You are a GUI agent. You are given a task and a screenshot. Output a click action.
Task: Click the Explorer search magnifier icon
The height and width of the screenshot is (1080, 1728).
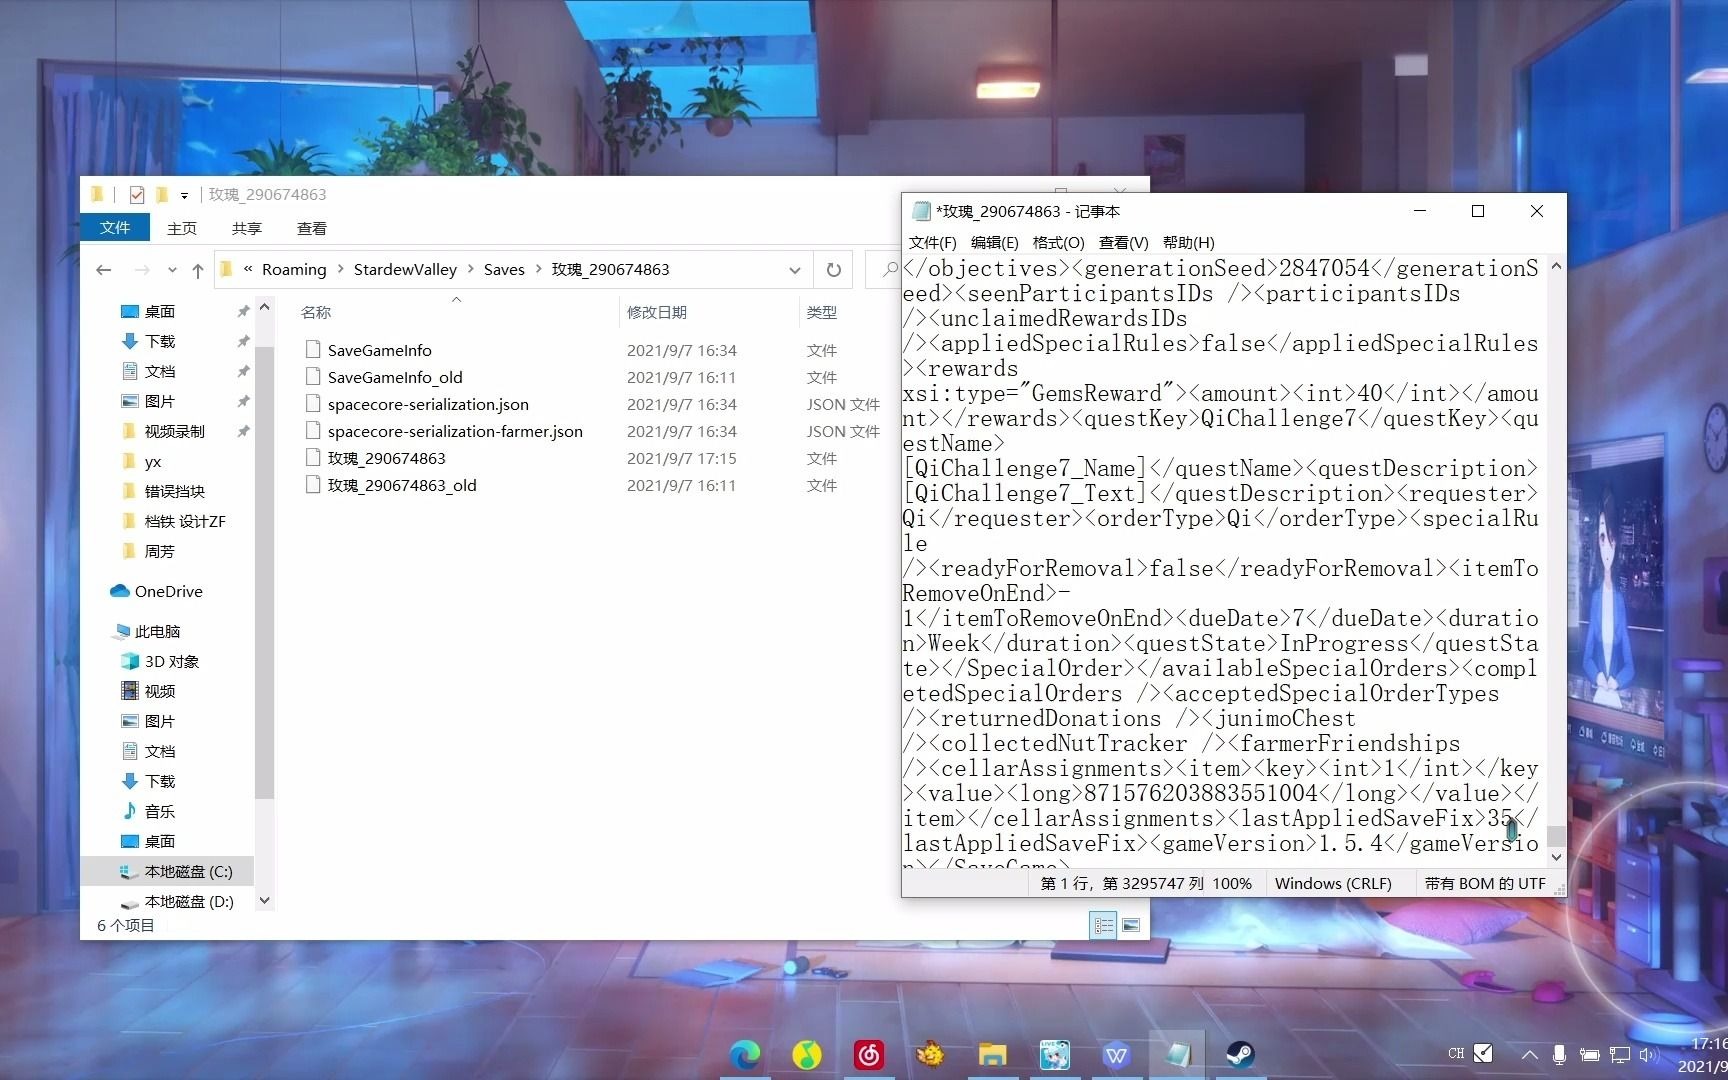pos(889,270)
